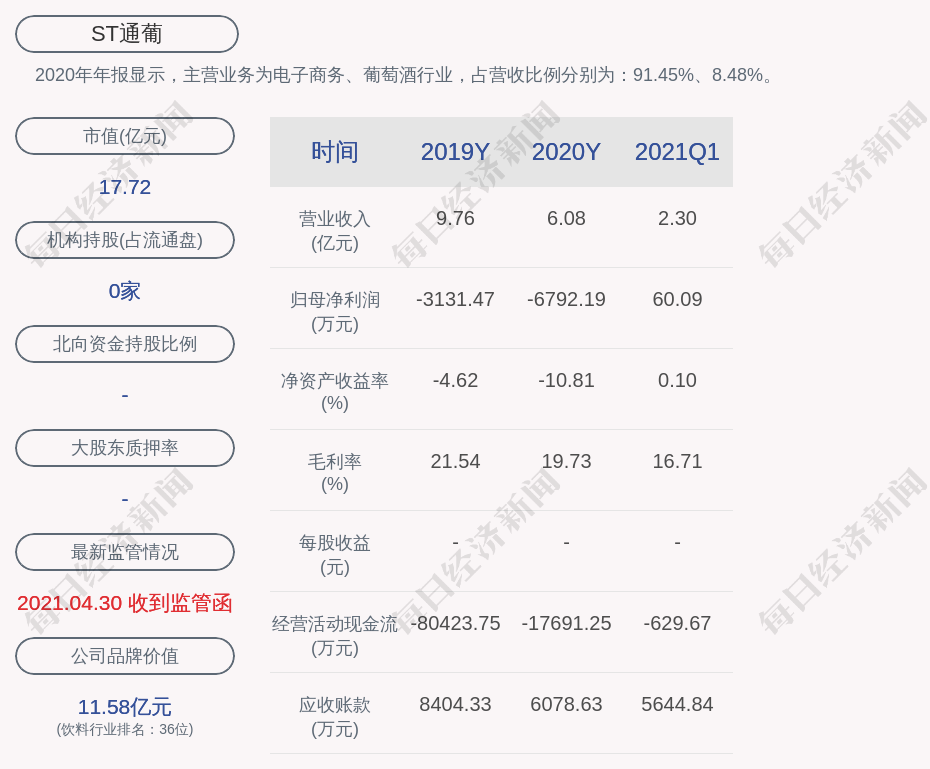Select the 0家 institutional holding value
This screenshot has width=930, height=769.
point(125,291)
